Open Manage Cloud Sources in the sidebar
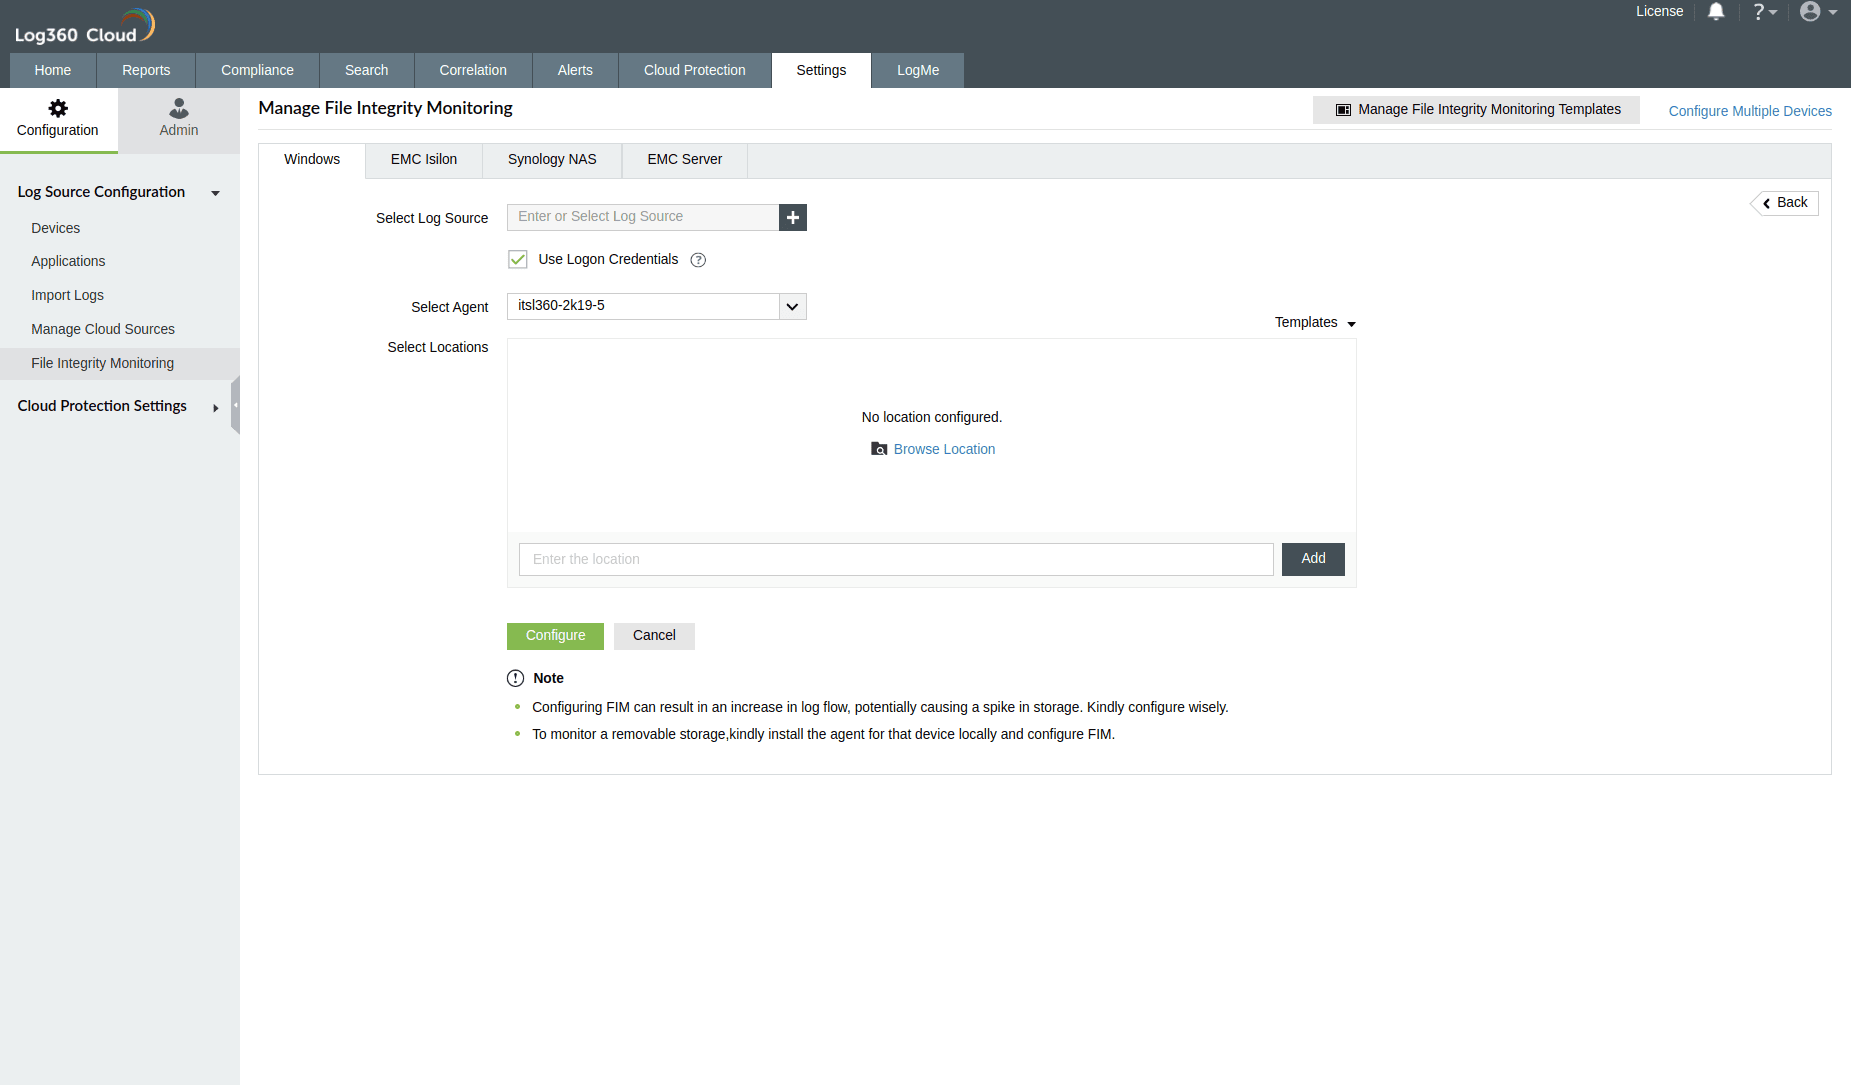This screenshot has height=1085, width=1851. click(102, 329)
